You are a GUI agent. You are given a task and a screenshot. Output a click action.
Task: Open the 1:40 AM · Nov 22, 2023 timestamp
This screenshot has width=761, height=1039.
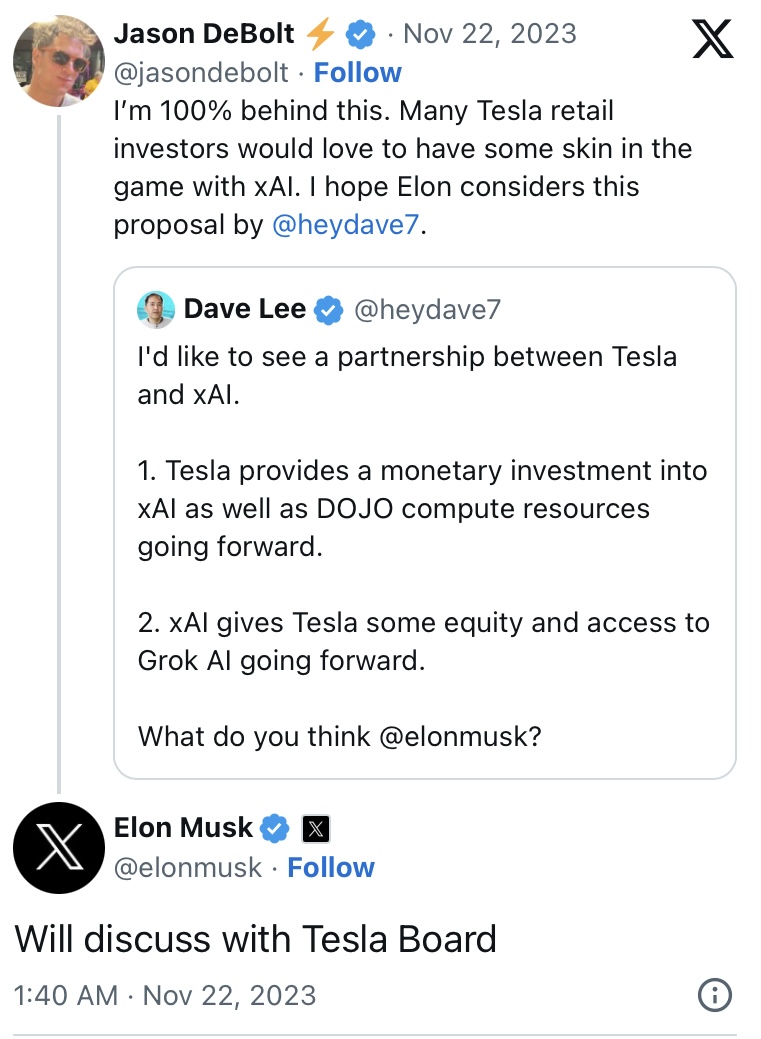165,996
